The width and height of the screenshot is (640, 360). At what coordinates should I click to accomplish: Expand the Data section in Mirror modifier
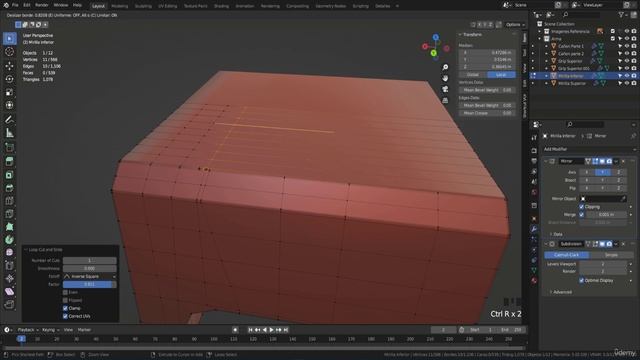coord(556,234)
